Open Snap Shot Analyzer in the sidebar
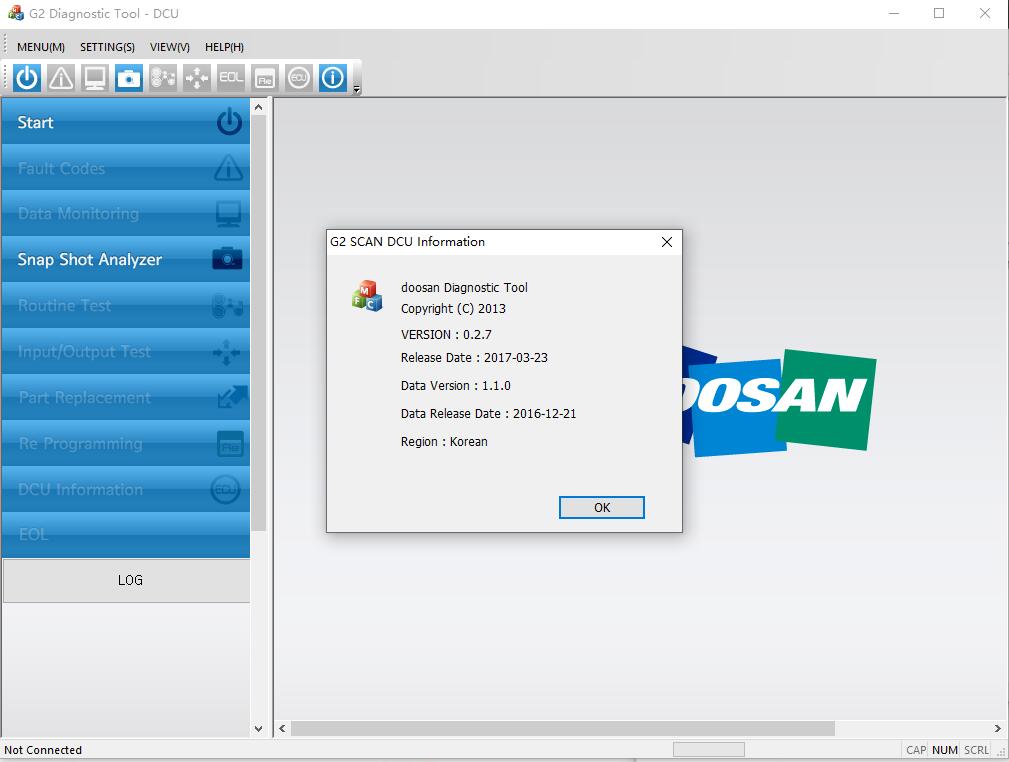Viewport: 1009px width, 762px height. point(125,259)
